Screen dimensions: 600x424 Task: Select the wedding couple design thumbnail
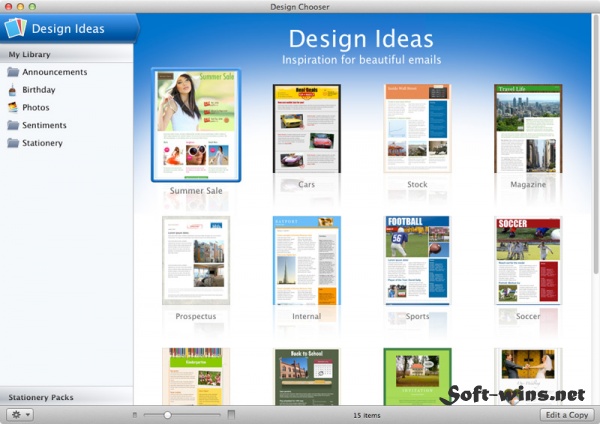pos(528,376)
